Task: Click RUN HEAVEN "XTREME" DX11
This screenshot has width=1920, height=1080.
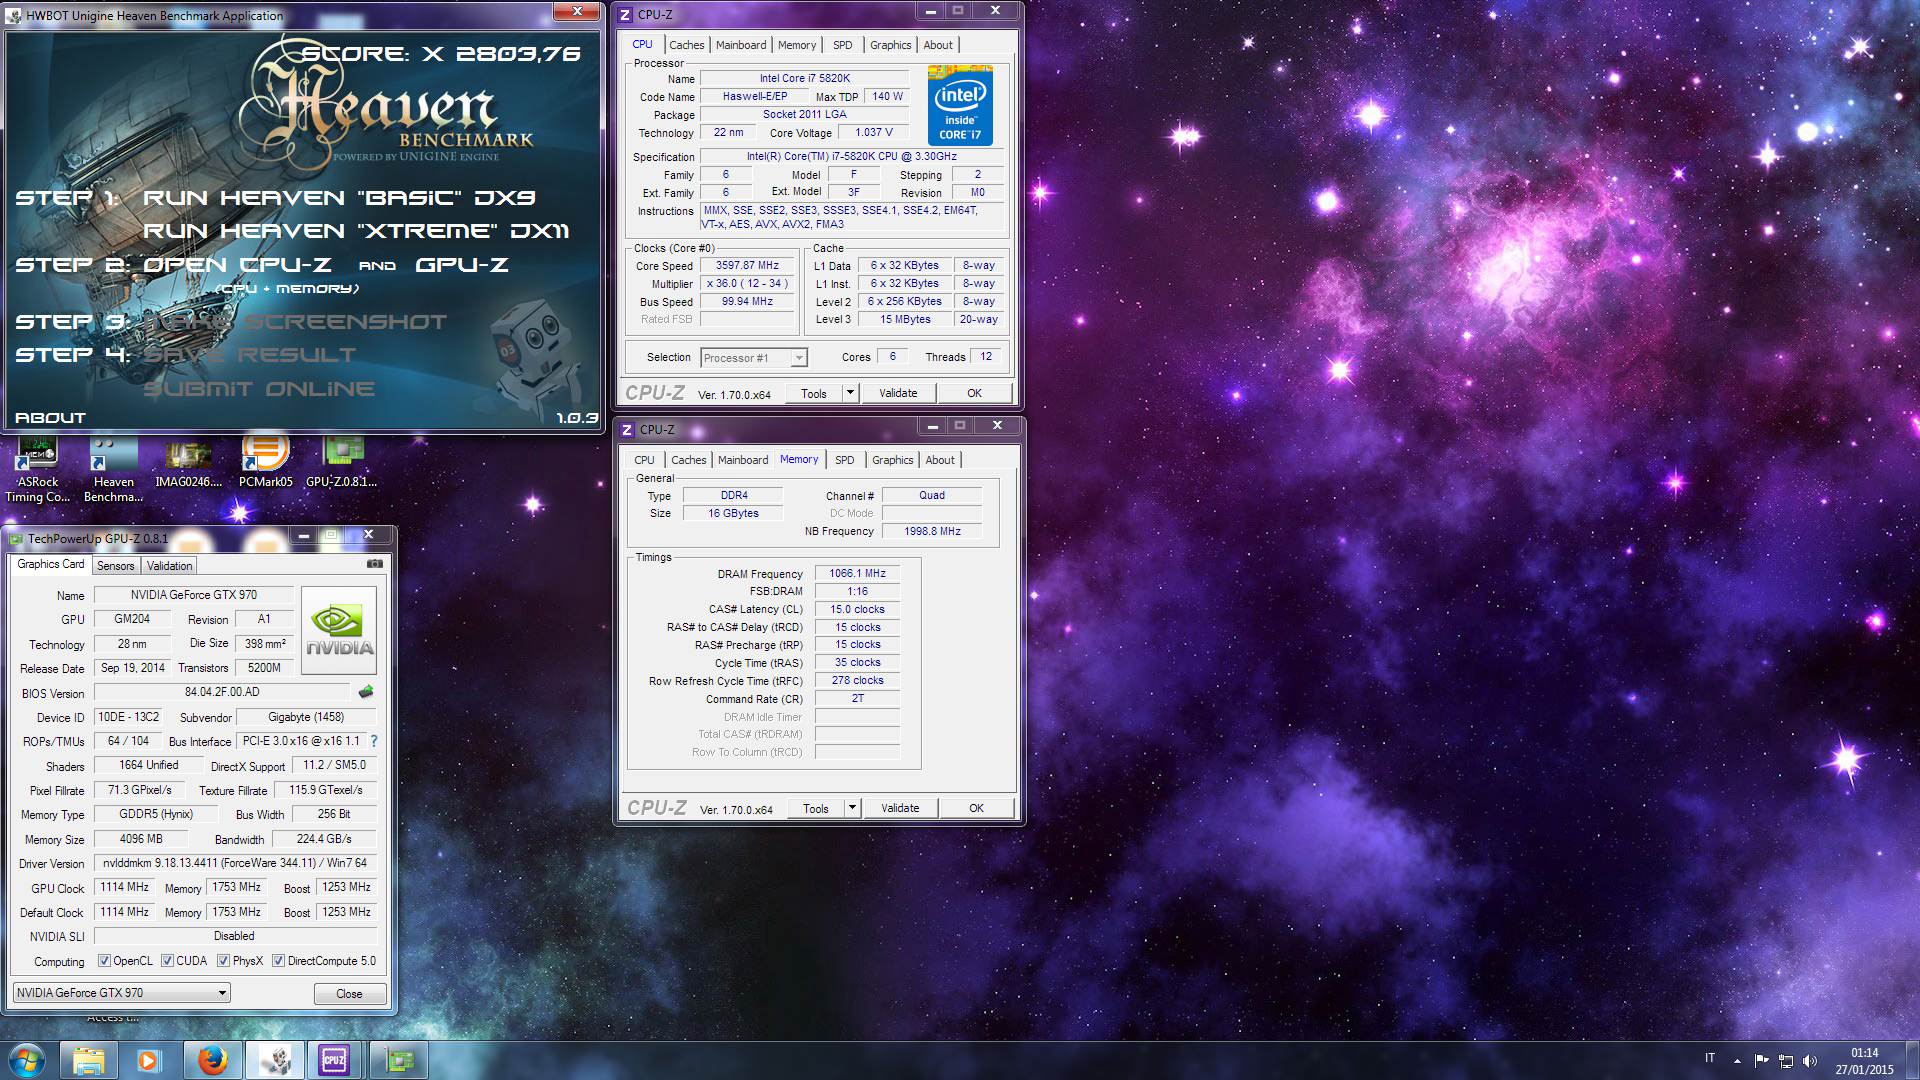Action: pyautogui.click(x=356, y=231)
